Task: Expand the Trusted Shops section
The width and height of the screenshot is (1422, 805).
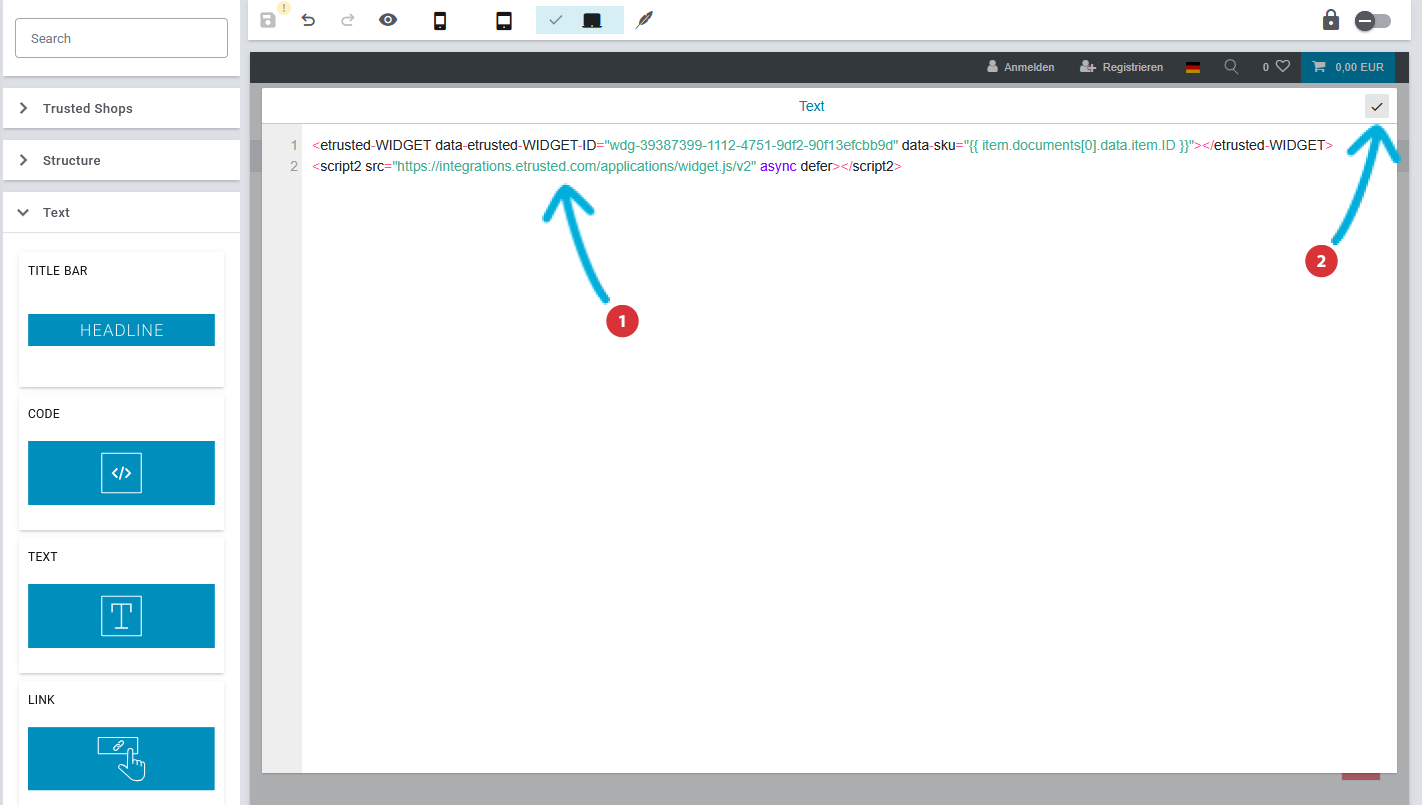Action: 122,108
